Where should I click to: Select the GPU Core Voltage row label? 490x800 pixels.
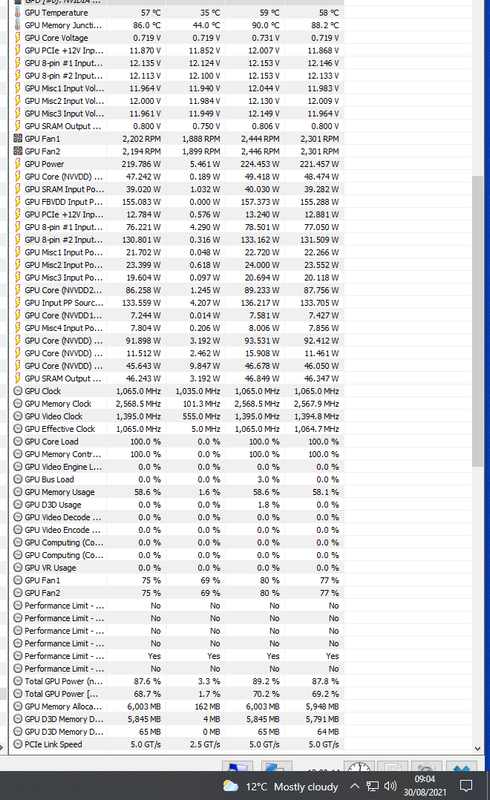pos(56,38)
